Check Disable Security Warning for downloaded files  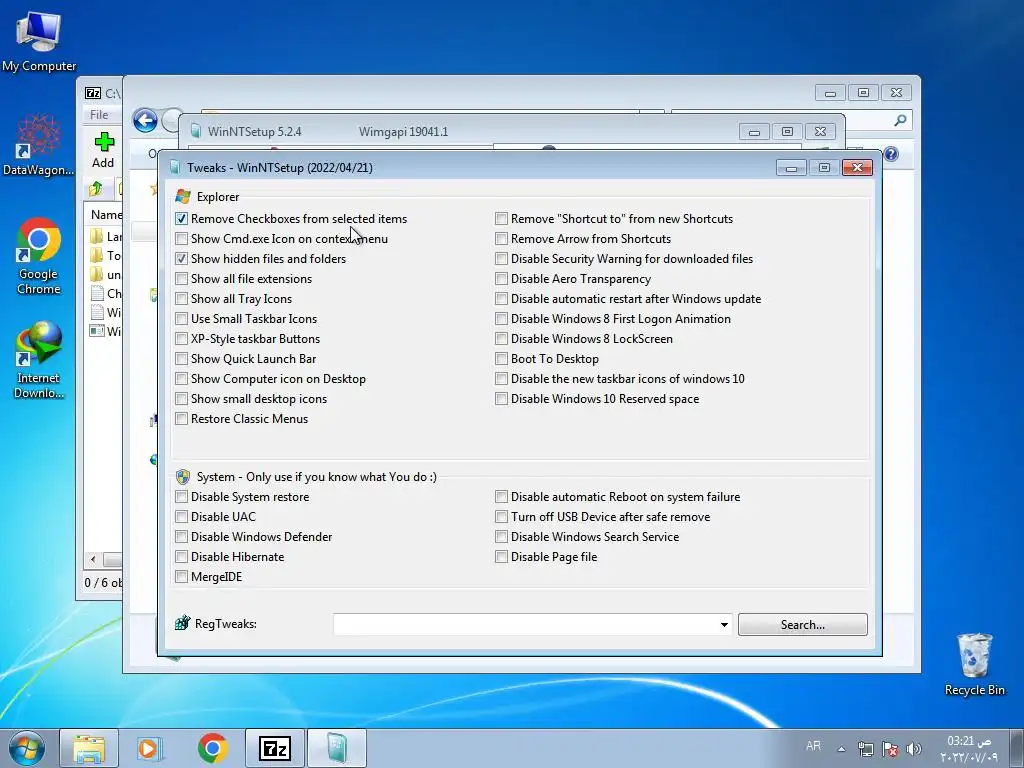tap(501, 259)
